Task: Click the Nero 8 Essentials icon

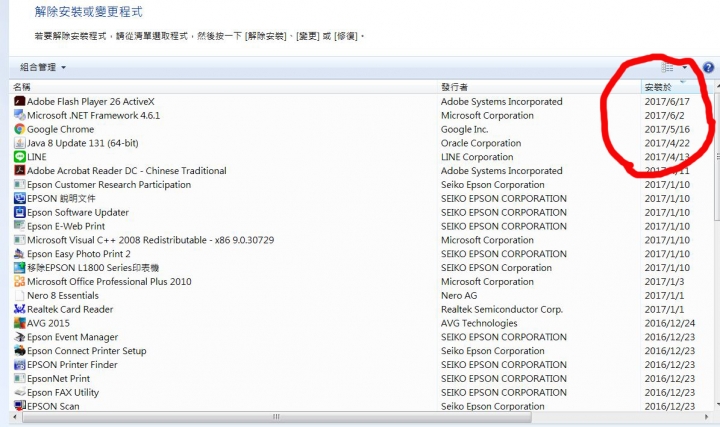Action: coord(19,295)
